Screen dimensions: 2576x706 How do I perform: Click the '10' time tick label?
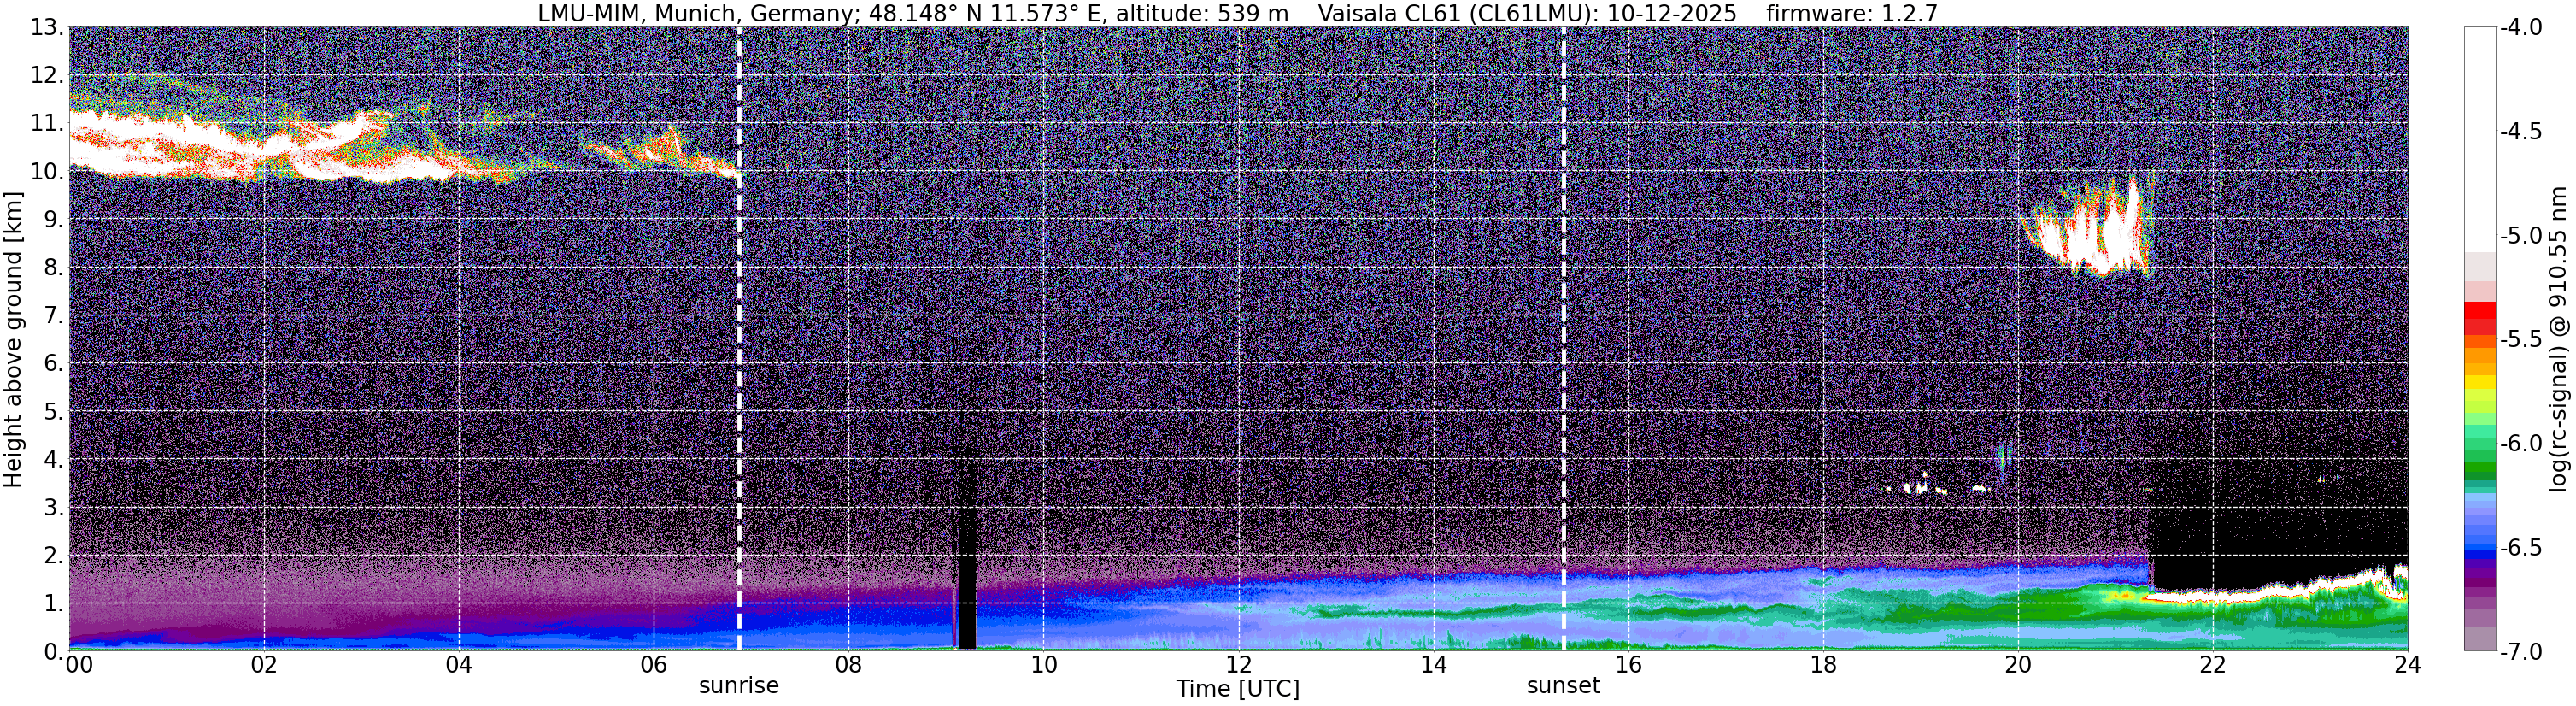pyautogui.click(x=1043, y=665)
